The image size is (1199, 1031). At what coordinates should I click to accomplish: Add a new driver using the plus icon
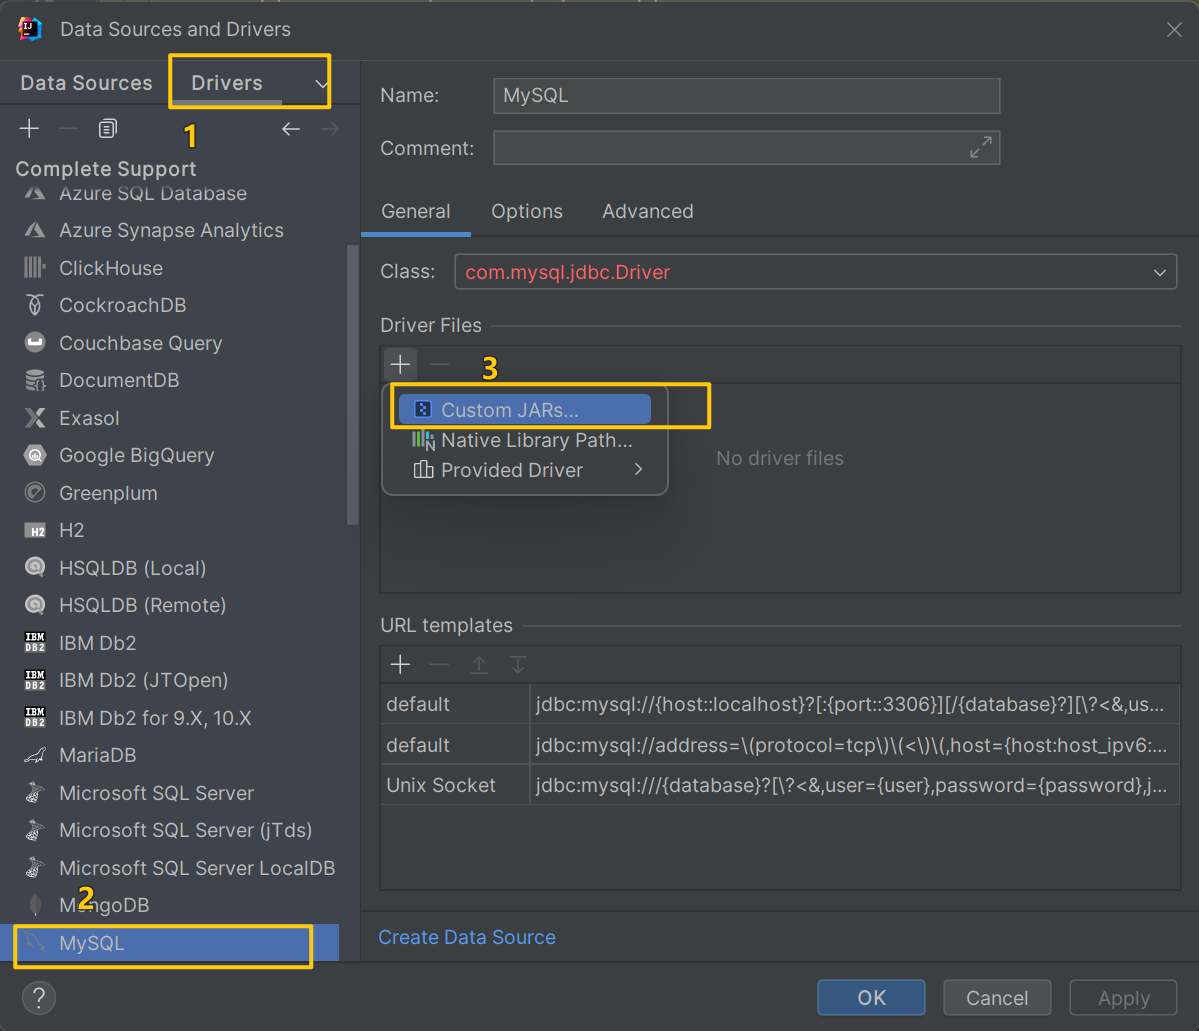(x=29, y=128)
